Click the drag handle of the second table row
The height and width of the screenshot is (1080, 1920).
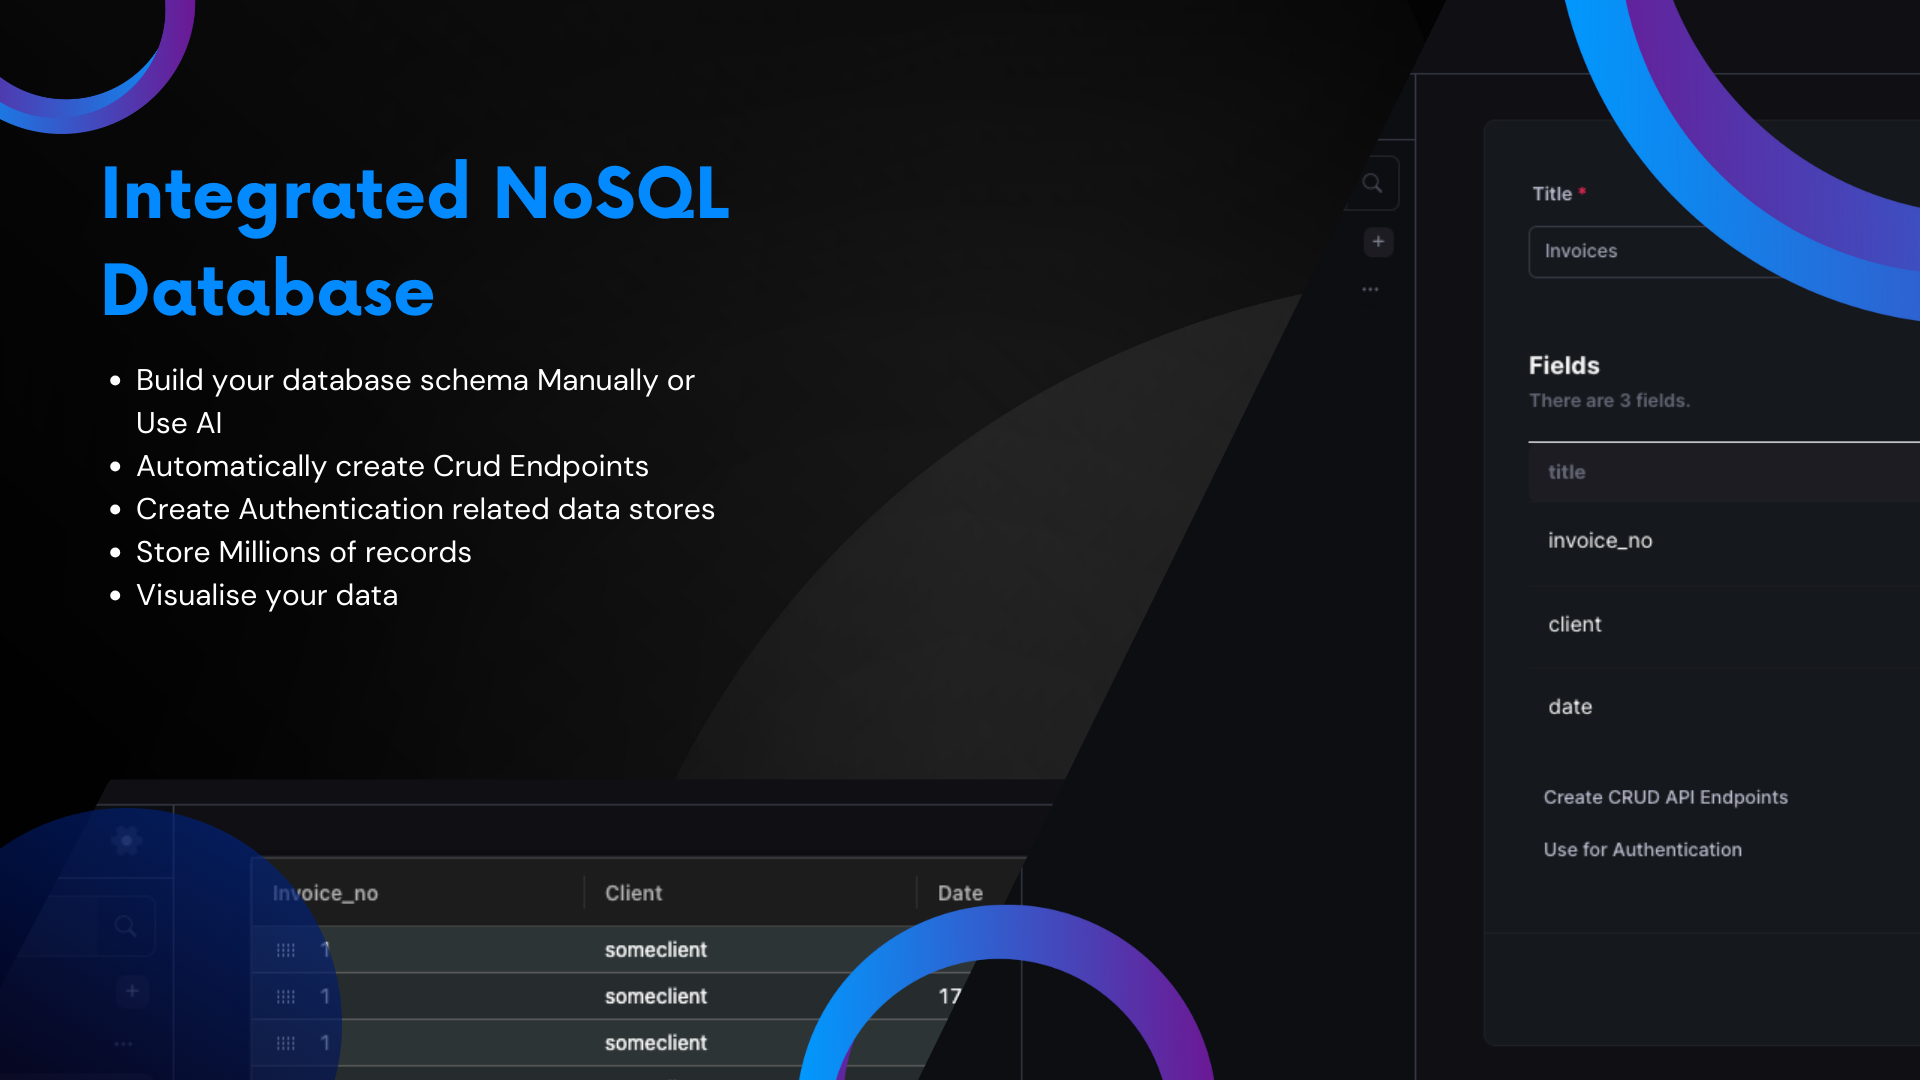pos(286,997)
